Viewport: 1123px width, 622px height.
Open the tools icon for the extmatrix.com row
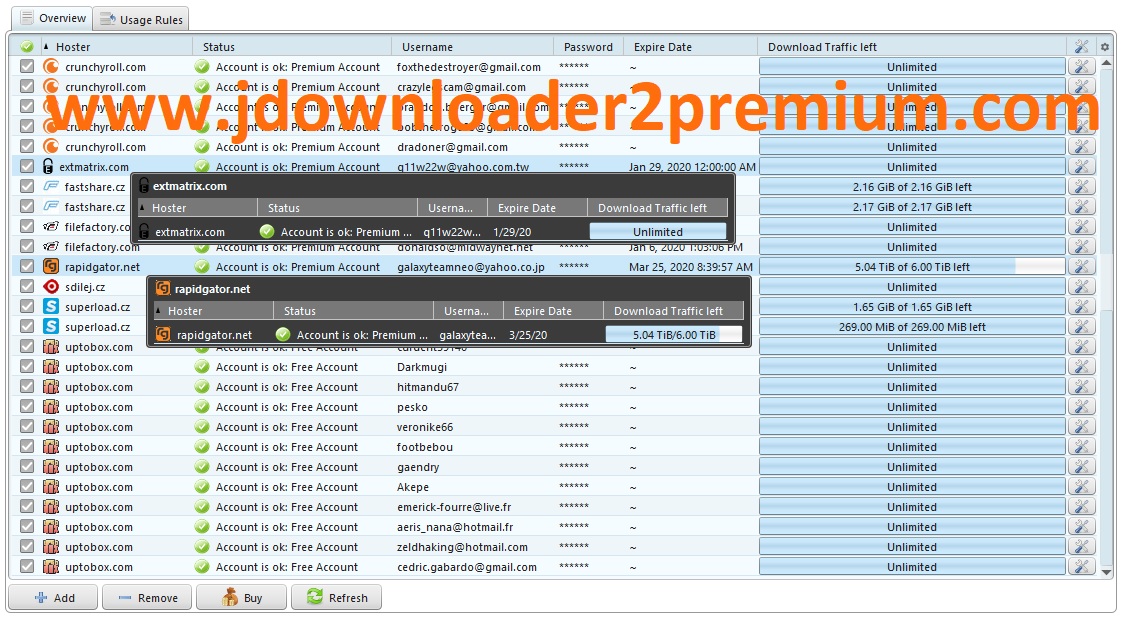pyautogui.click(x=1081, y=166)
